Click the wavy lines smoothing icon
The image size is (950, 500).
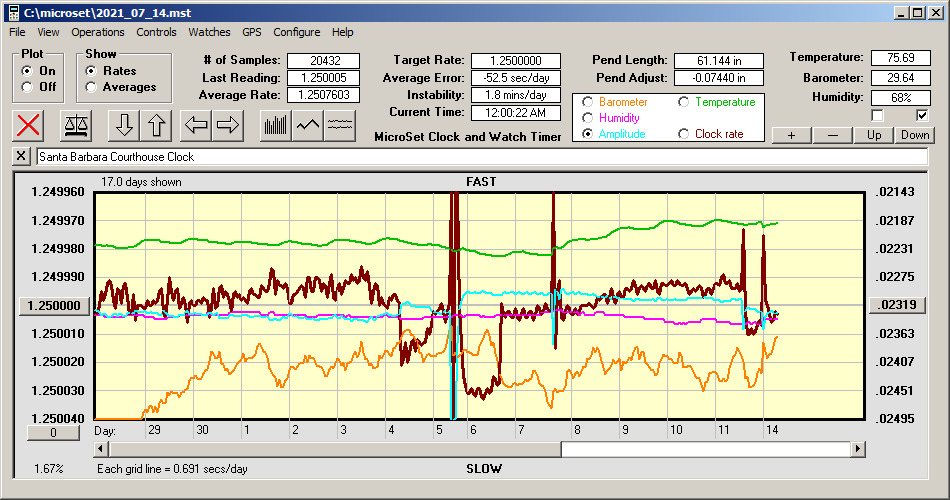340,125
